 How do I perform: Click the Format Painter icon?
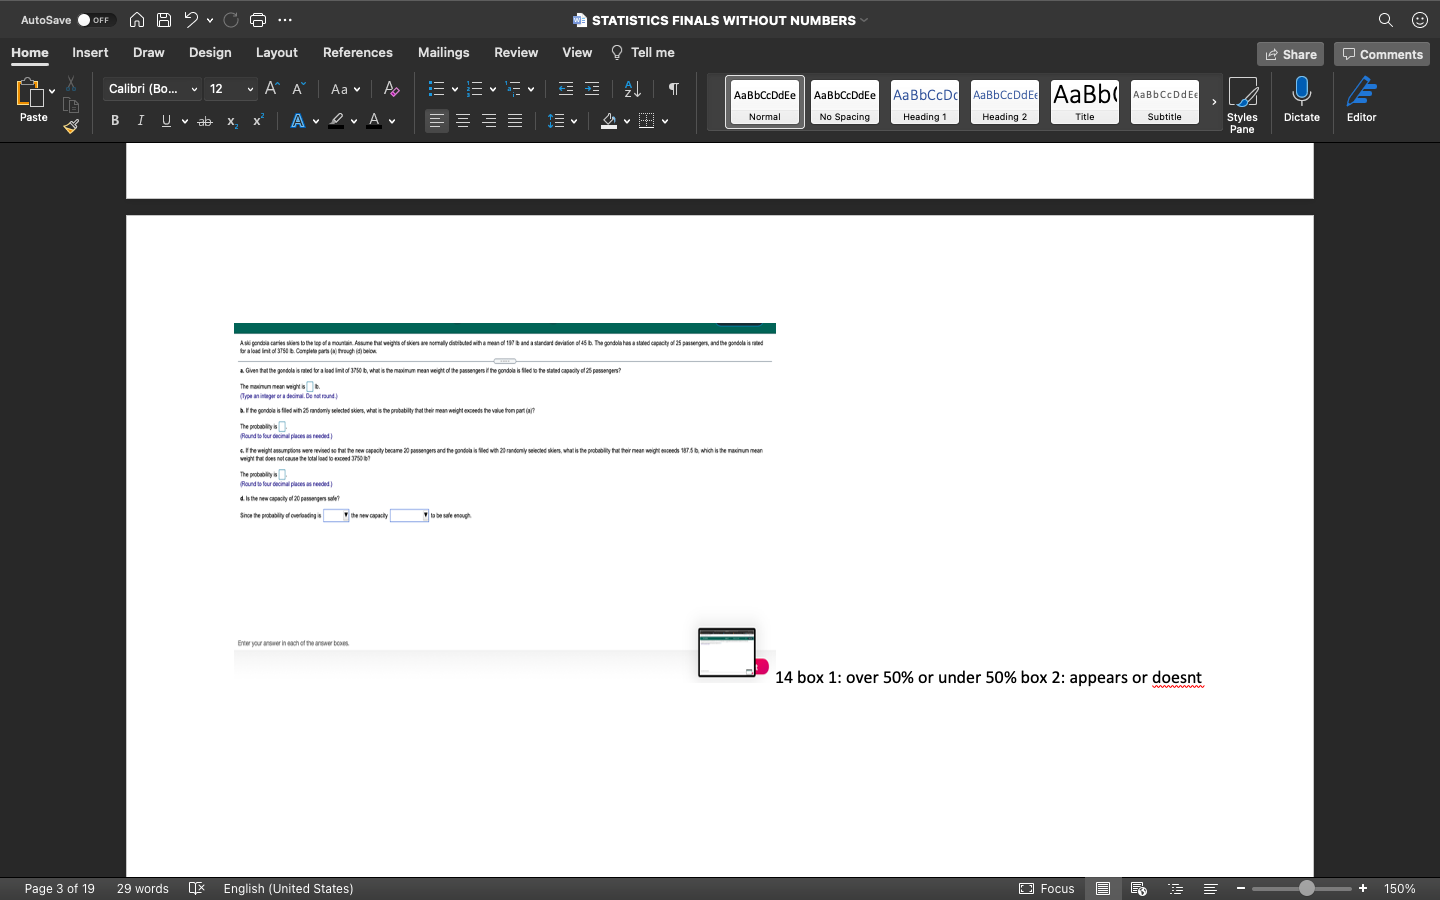click(x=71, y=127)
